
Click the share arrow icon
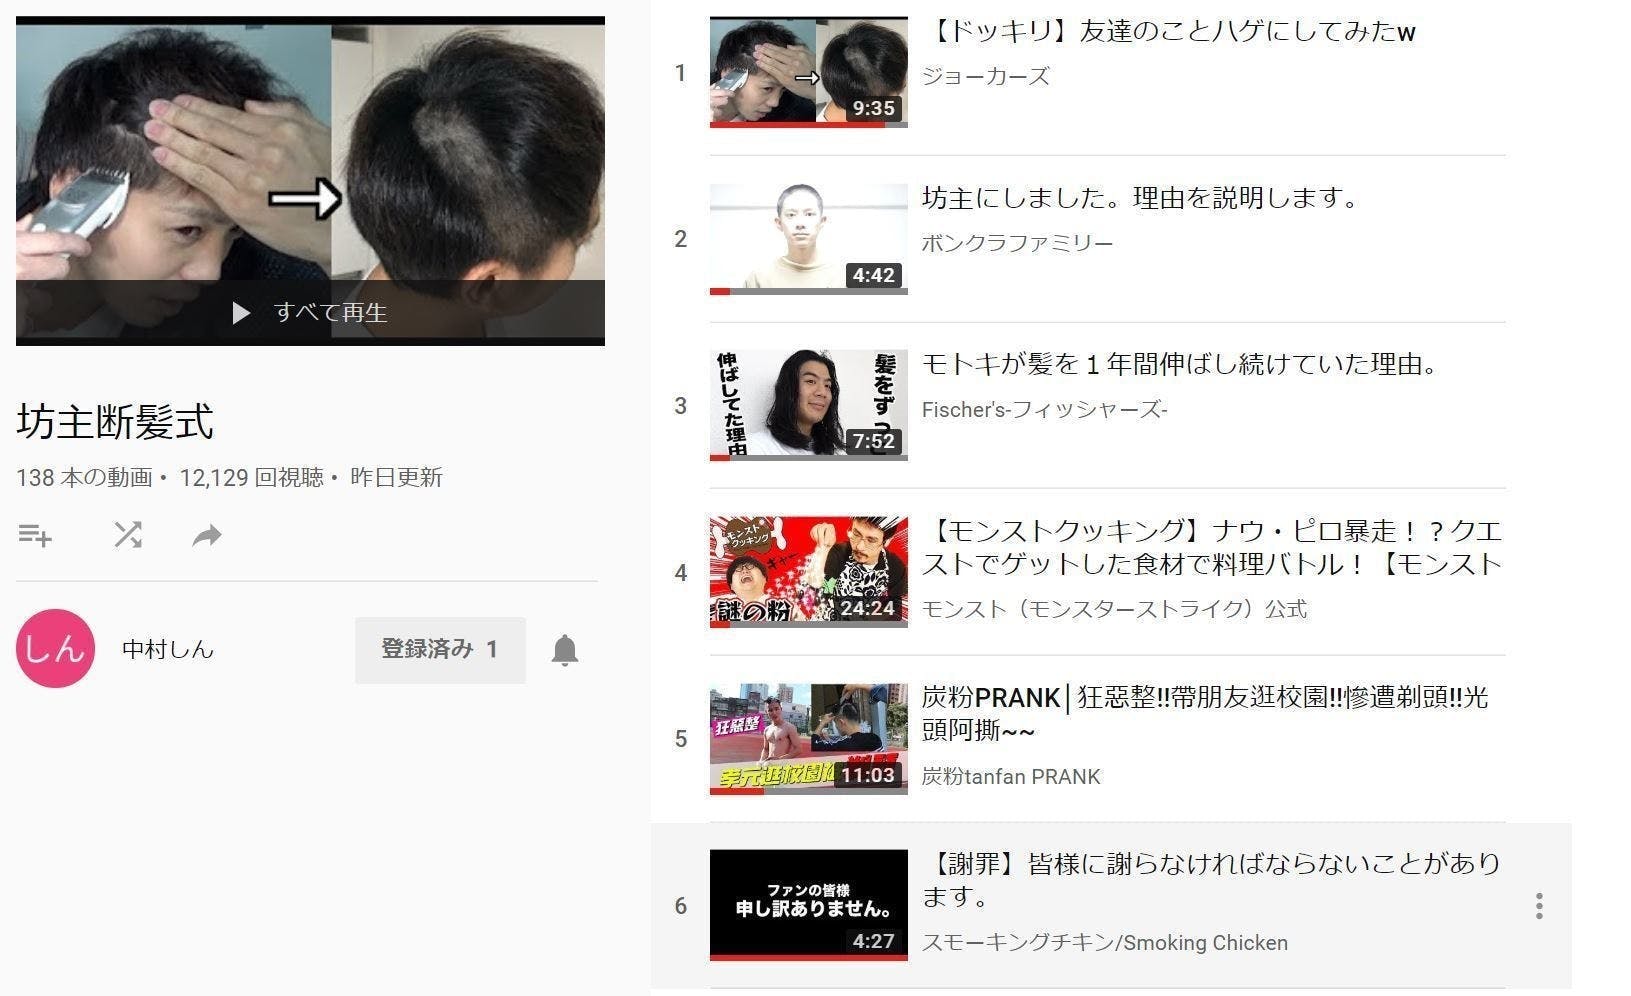pos(206,536)
